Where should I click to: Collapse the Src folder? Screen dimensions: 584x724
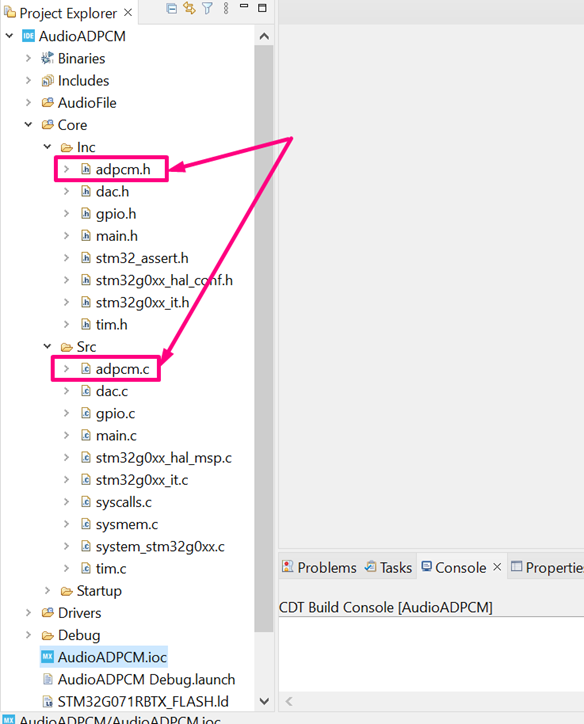tap(47, 346)
